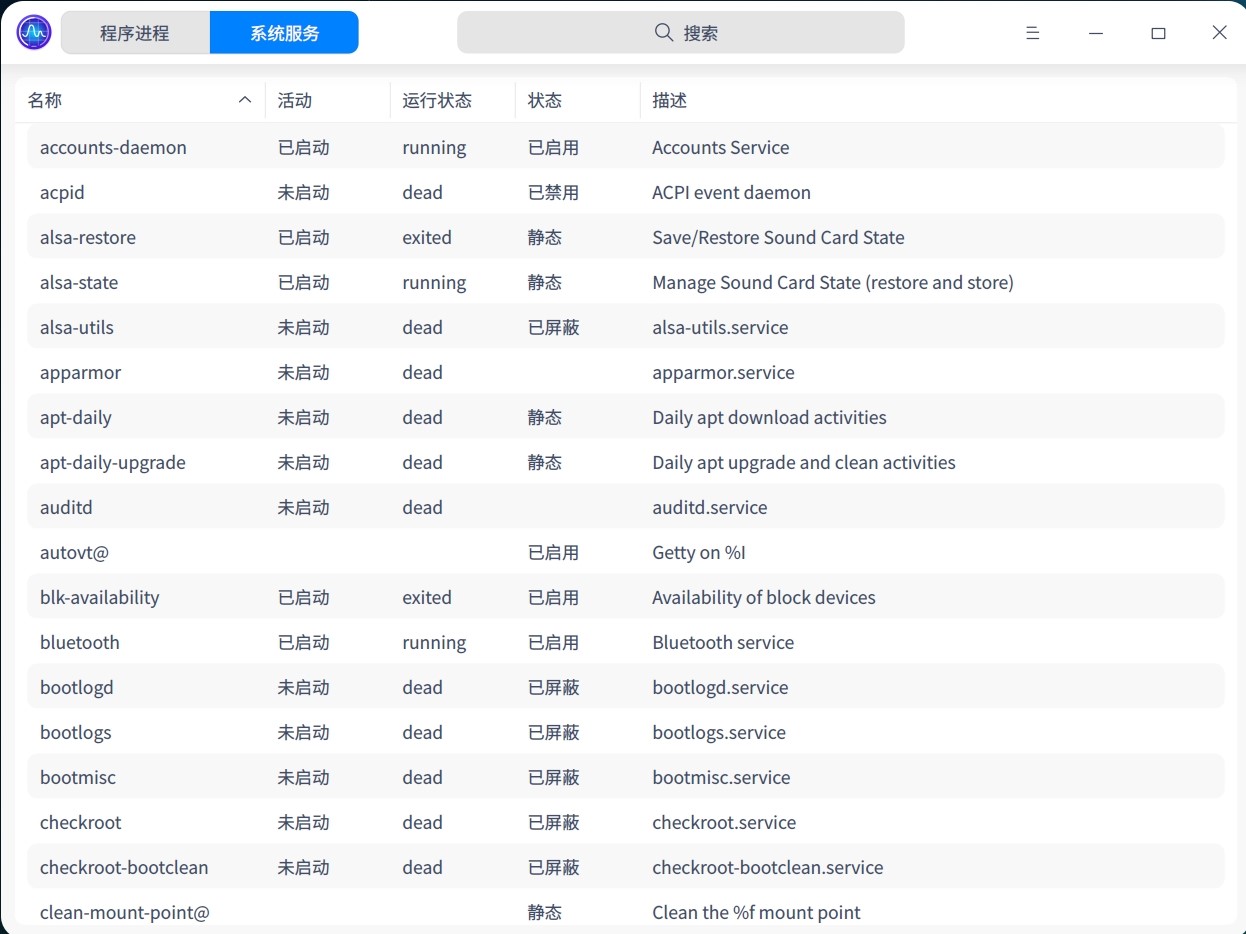The width and height of the screenshot is (1246, 934).
Task: Switch to the 程序进程 tab
Action: pyautogui.click(x=135, y=32)
